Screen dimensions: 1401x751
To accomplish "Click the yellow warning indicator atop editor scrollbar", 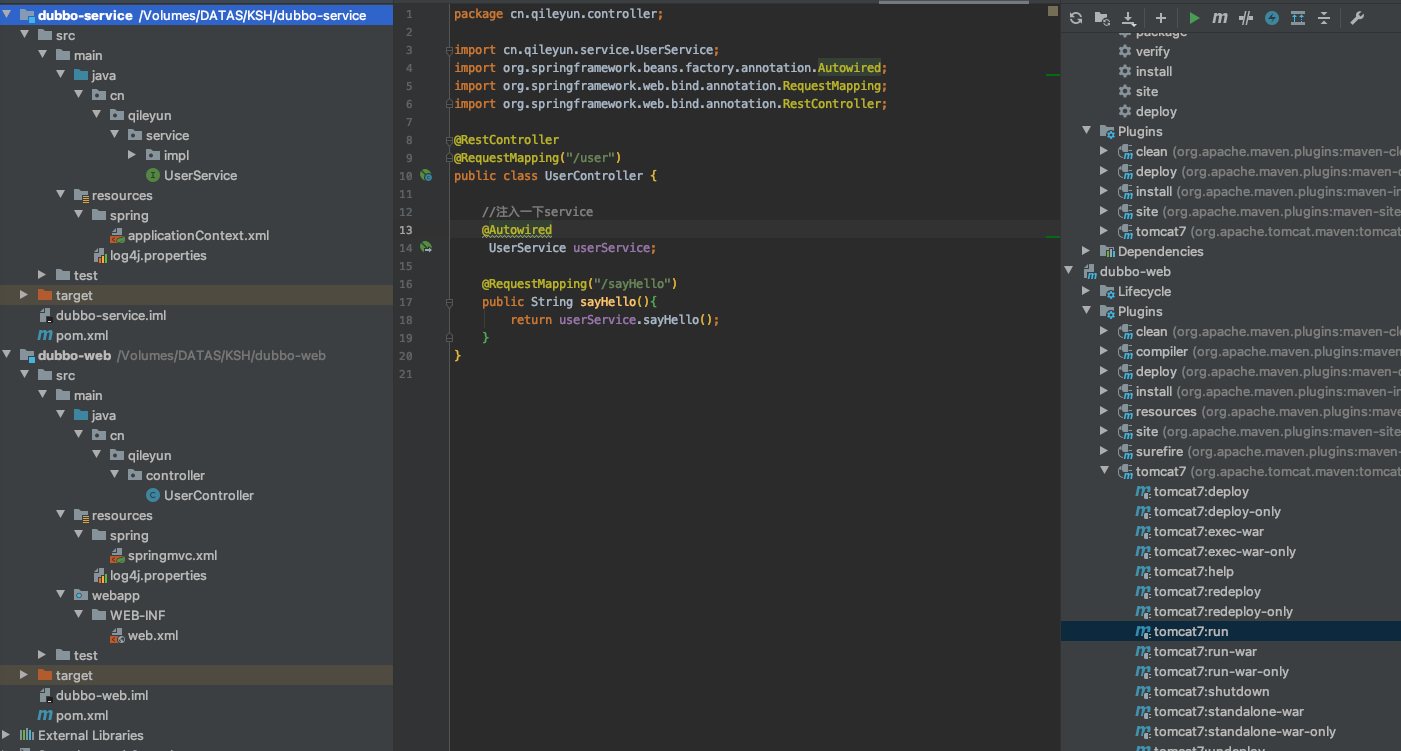I will click(x=1051, y=12).
